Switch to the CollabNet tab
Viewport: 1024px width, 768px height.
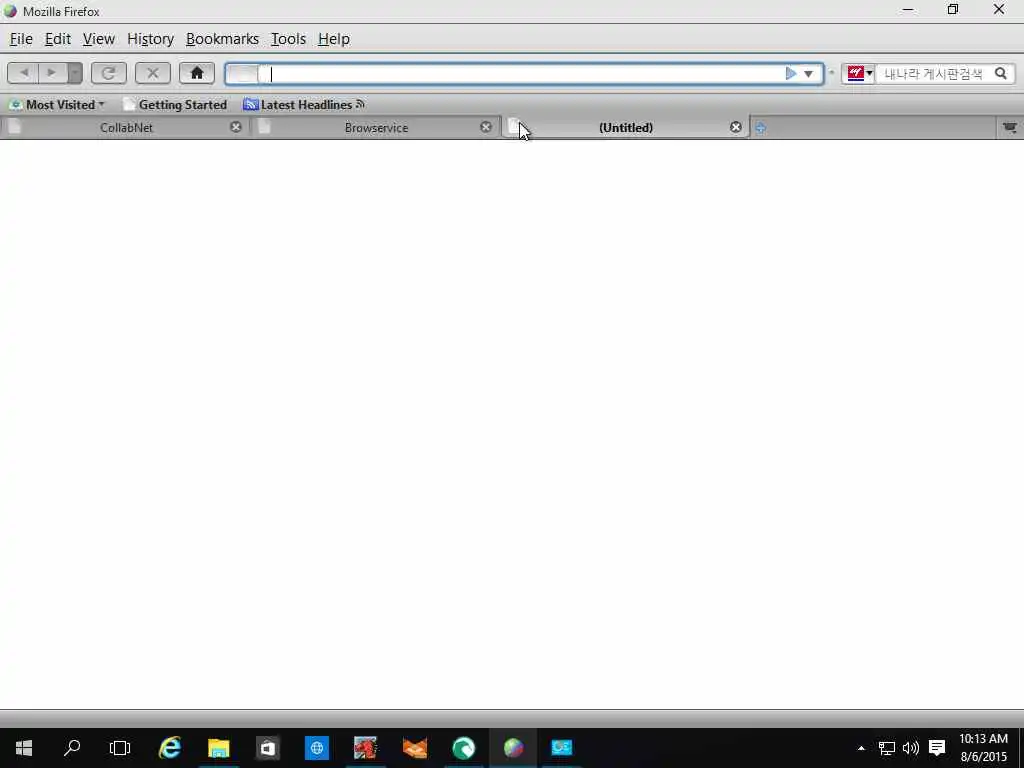click(125, 127)
